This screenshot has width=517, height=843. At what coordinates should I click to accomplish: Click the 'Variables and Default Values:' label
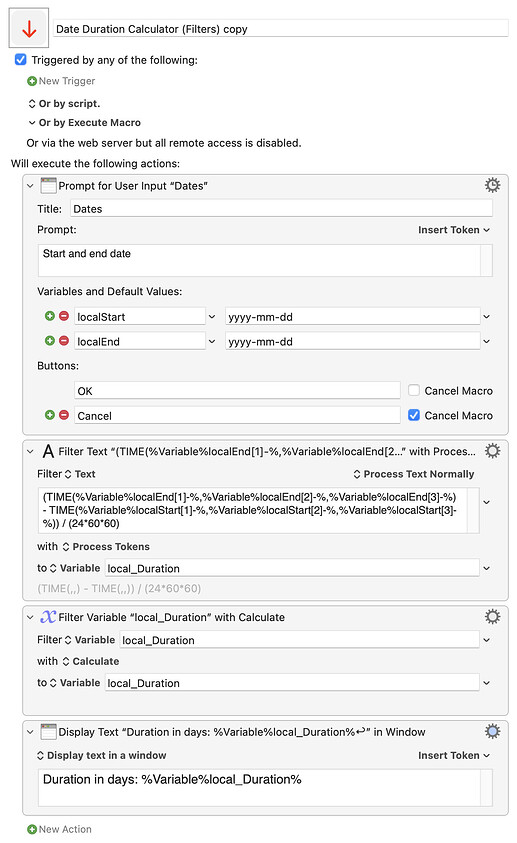110,291
